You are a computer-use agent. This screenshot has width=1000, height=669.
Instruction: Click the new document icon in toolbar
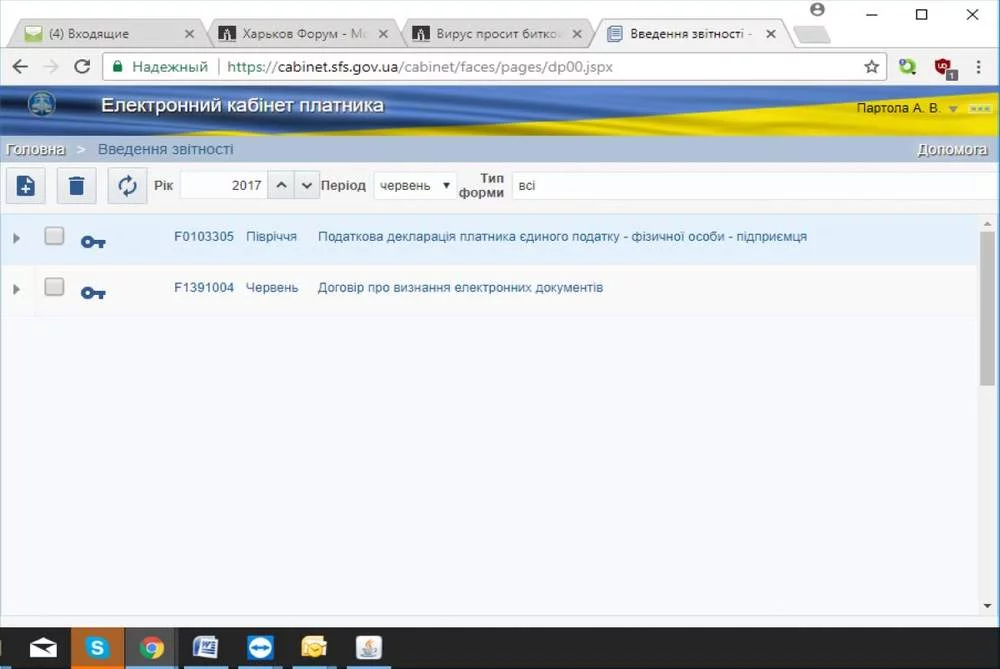coord(26,186)
